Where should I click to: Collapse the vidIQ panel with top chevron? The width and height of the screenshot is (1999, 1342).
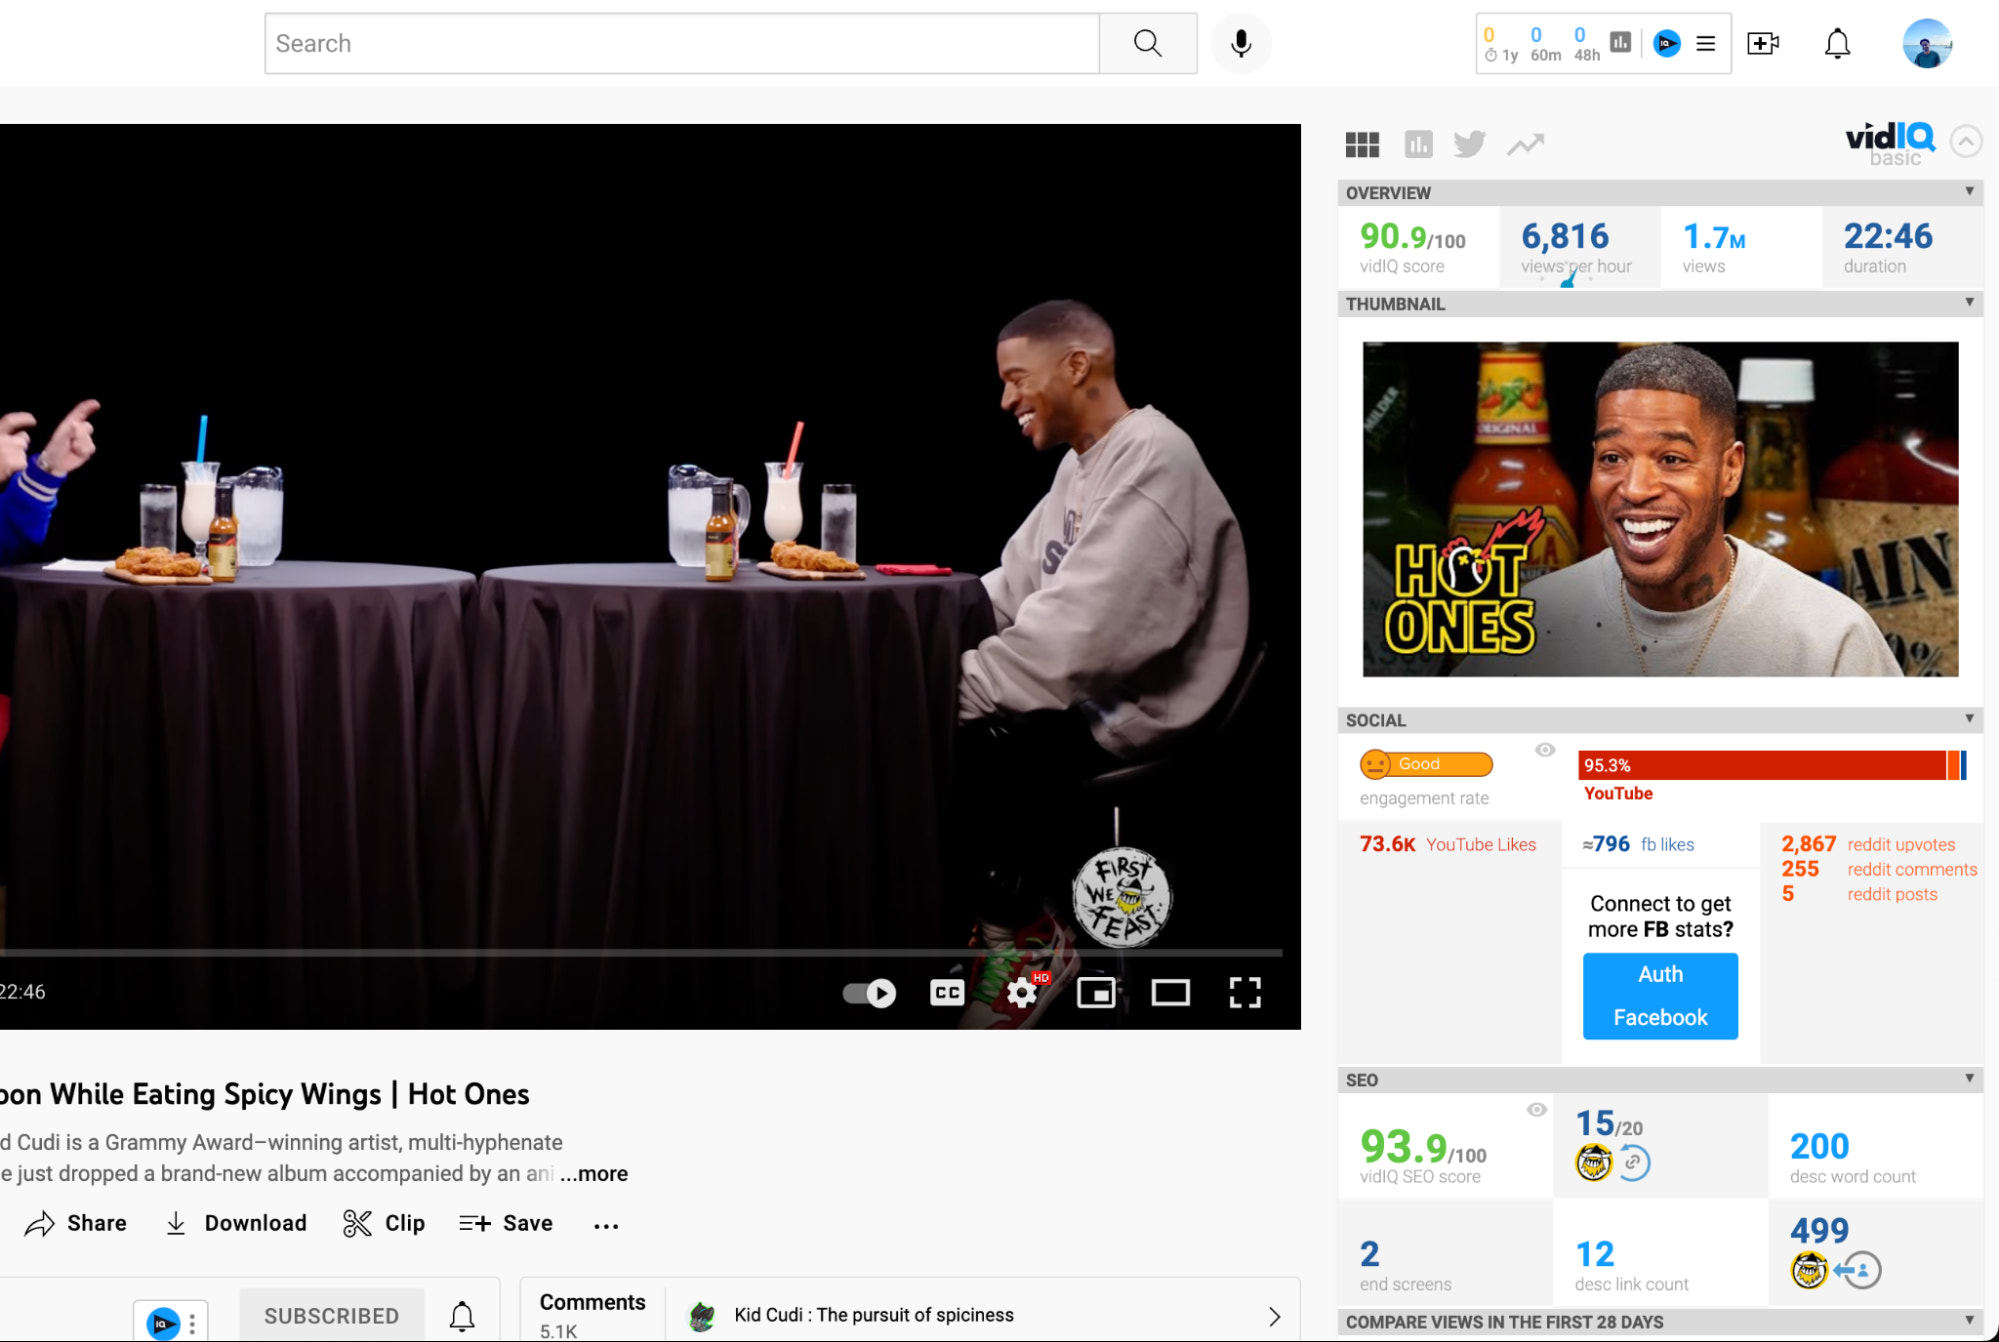coord(1966,141)
